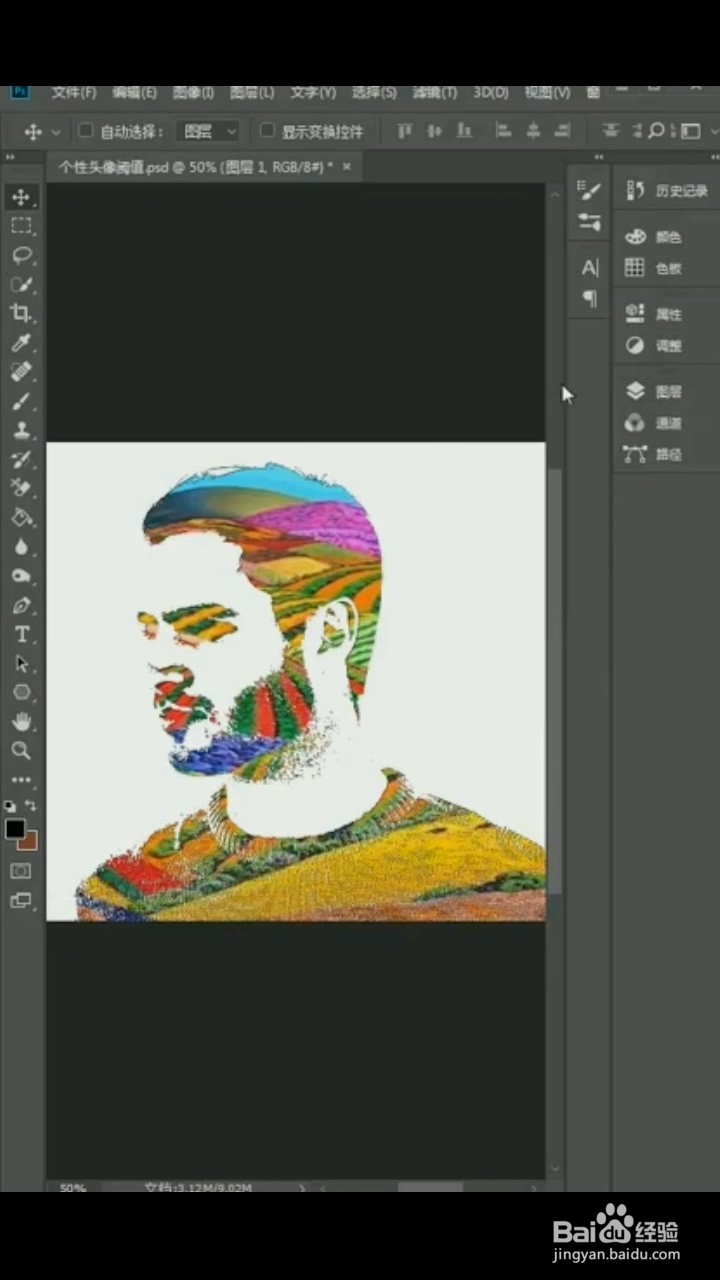Screen dimensions: 720x1280
Task: Select the Move tool in the toolbox
Action: pyautogui.click(x=21, y=197)
